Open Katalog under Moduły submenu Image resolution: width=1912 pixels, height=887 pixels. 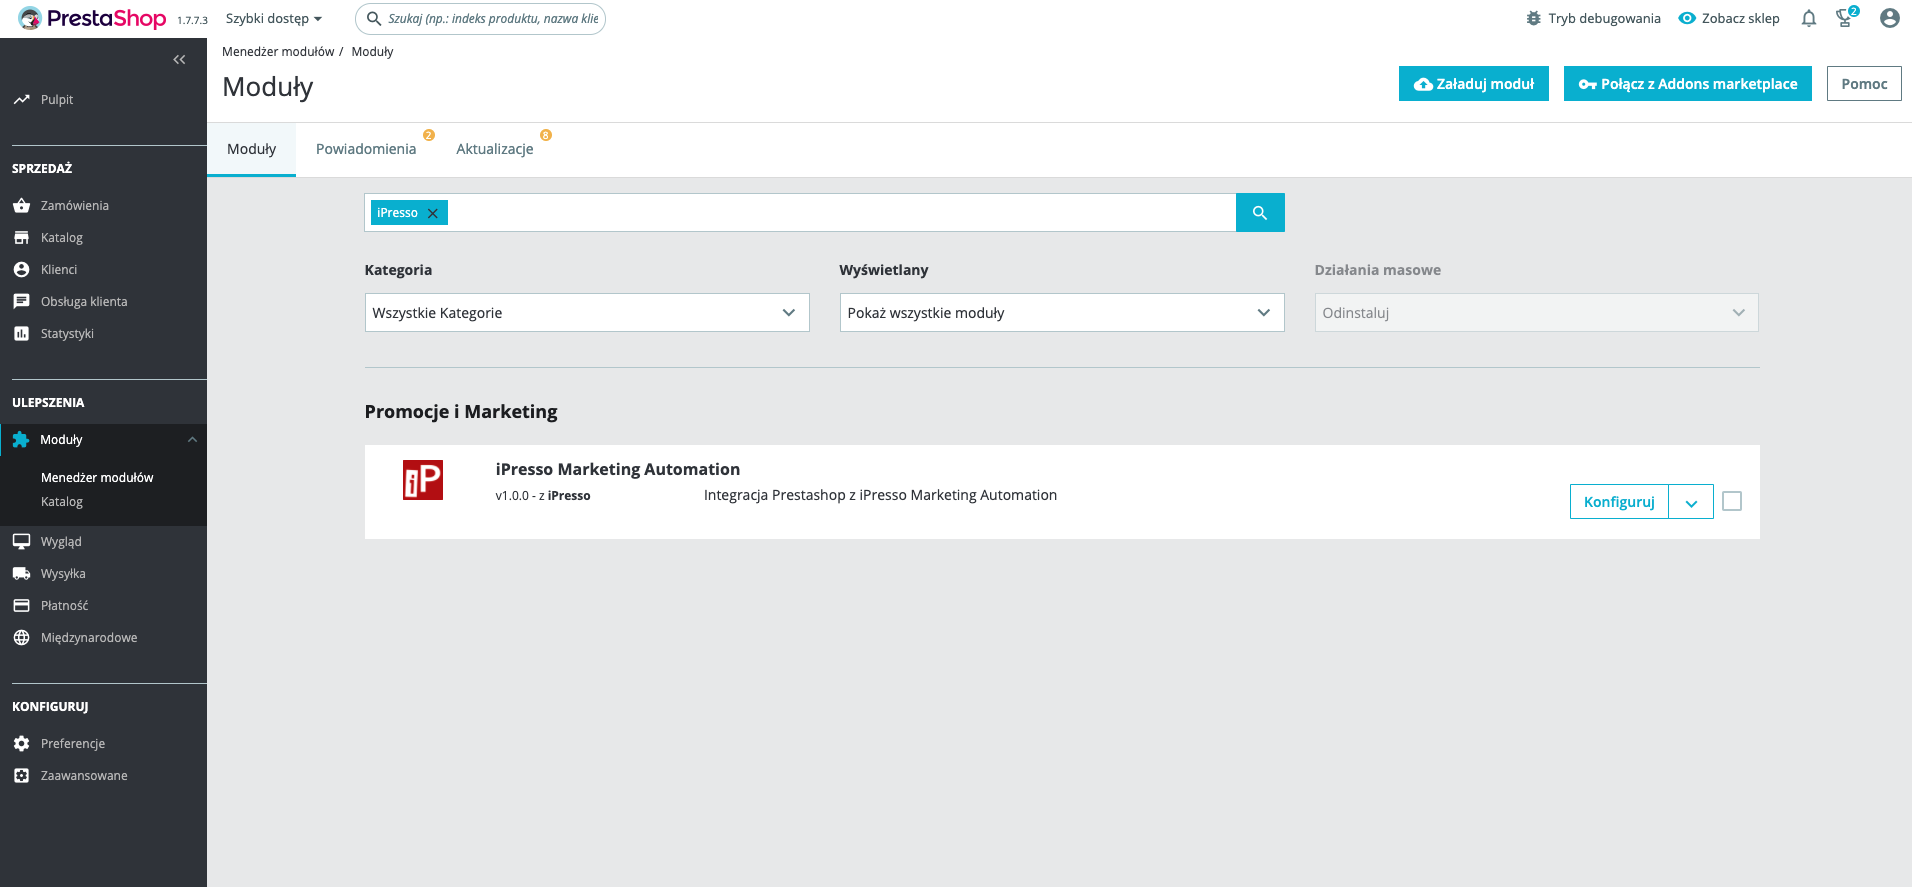(x=62, y=502)
